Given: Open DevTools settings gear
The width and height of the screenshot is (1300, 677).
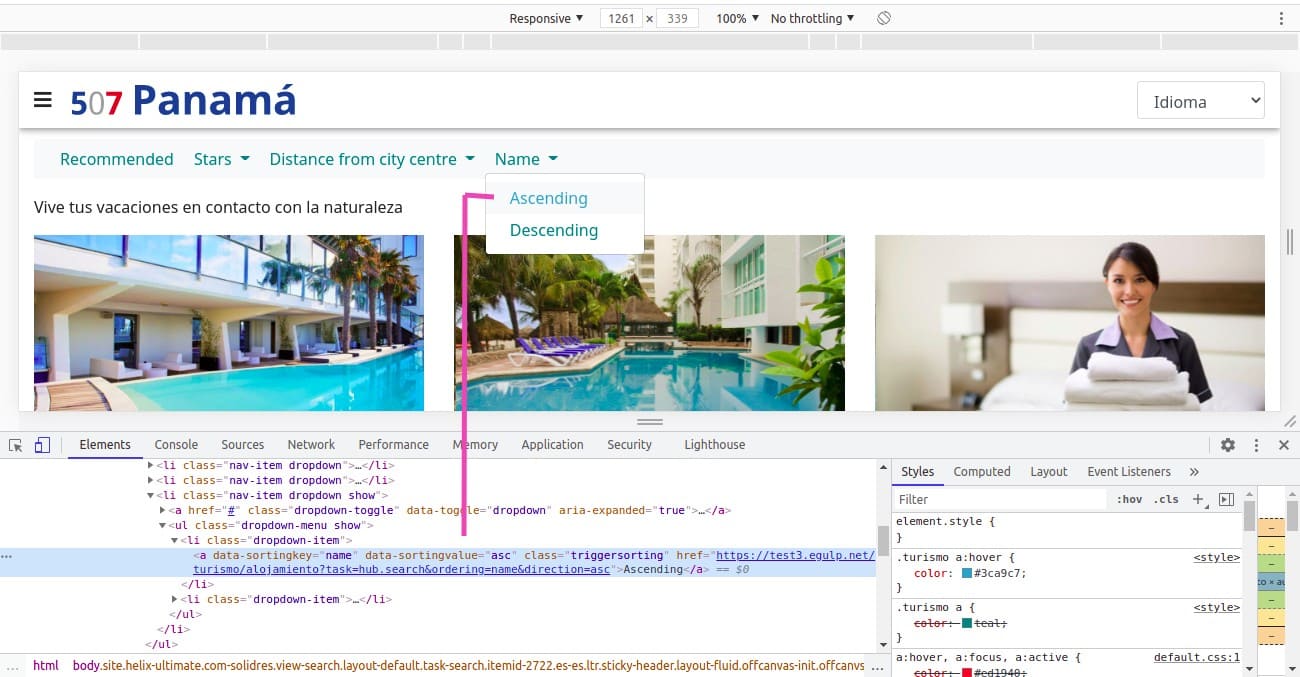Looking at the screenshot, I should coord(1227,445).
